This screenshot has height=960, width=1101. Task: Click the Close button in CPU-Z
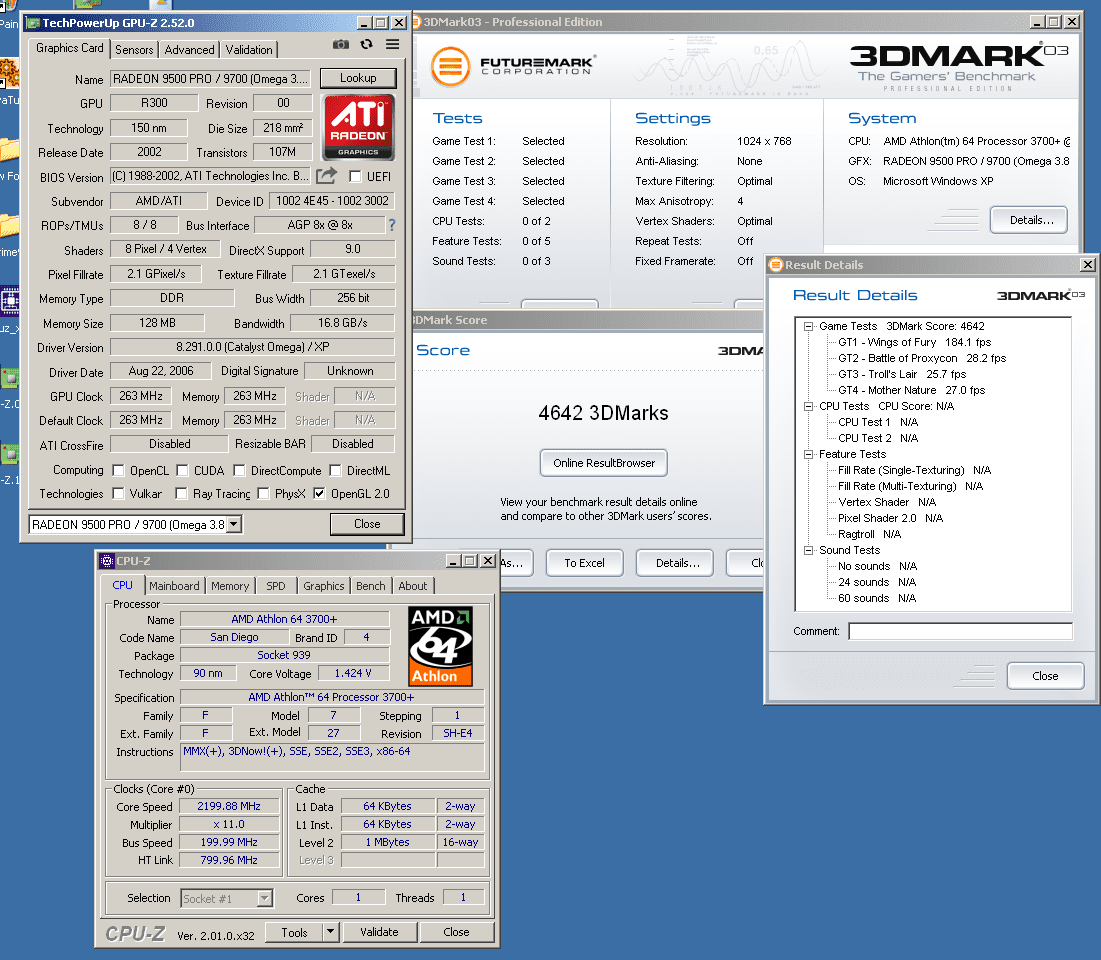pyautogui.click(x=456, y=932)
